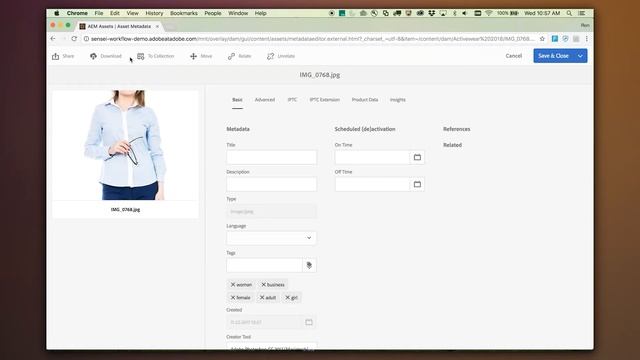The width and height of the screenshot is (640, 360).
Task: Remove the girl tag
Action: (x=287, y=298)
